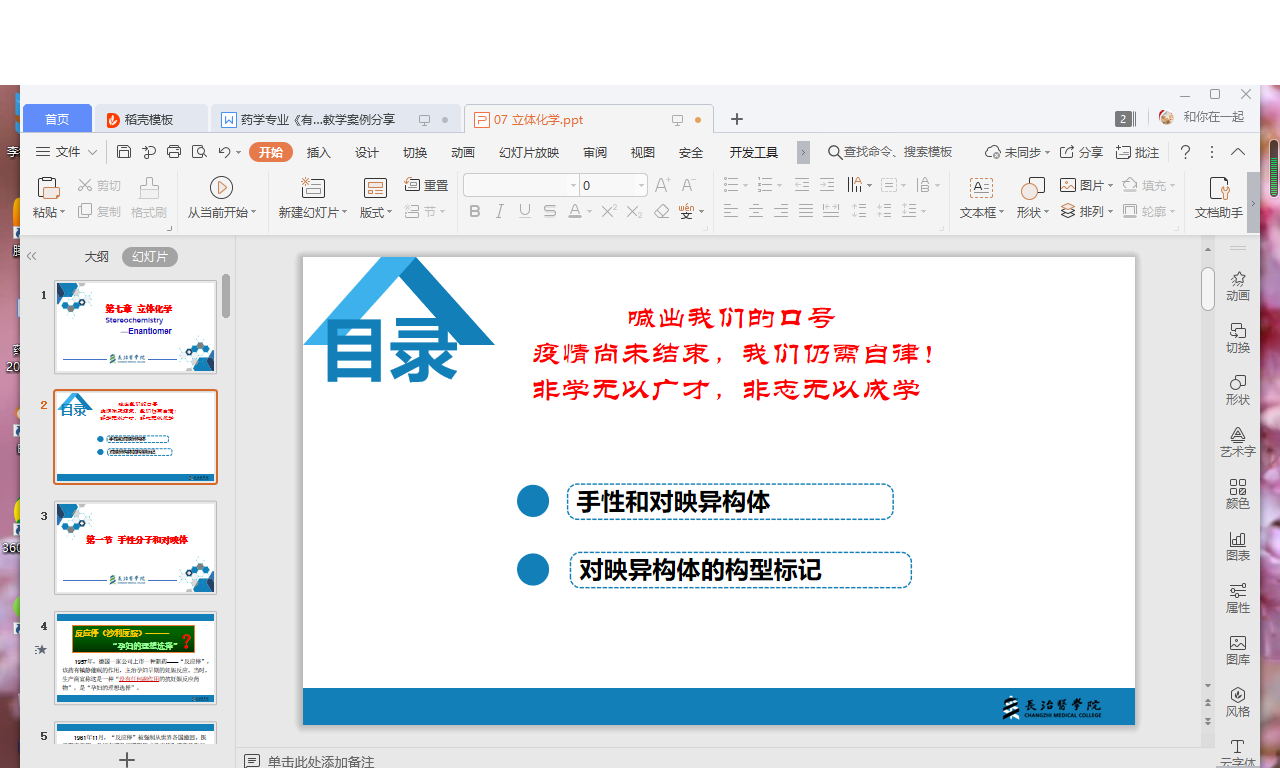Expand the 文件 file menu
The height and width of the screenshot is (768, 1280).
point(68,152)
